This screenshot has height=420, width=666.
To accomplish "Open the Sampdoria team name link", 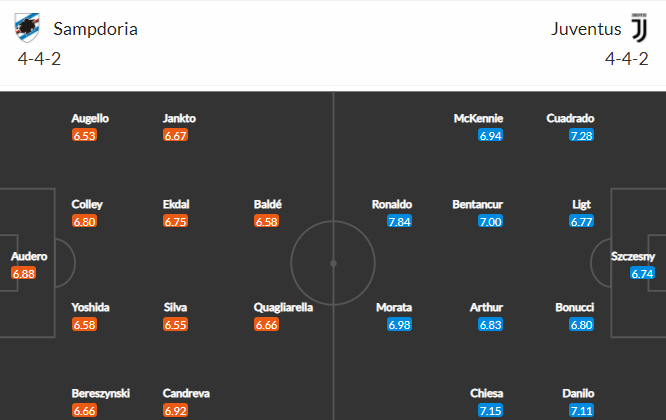I will pos(96,29).
